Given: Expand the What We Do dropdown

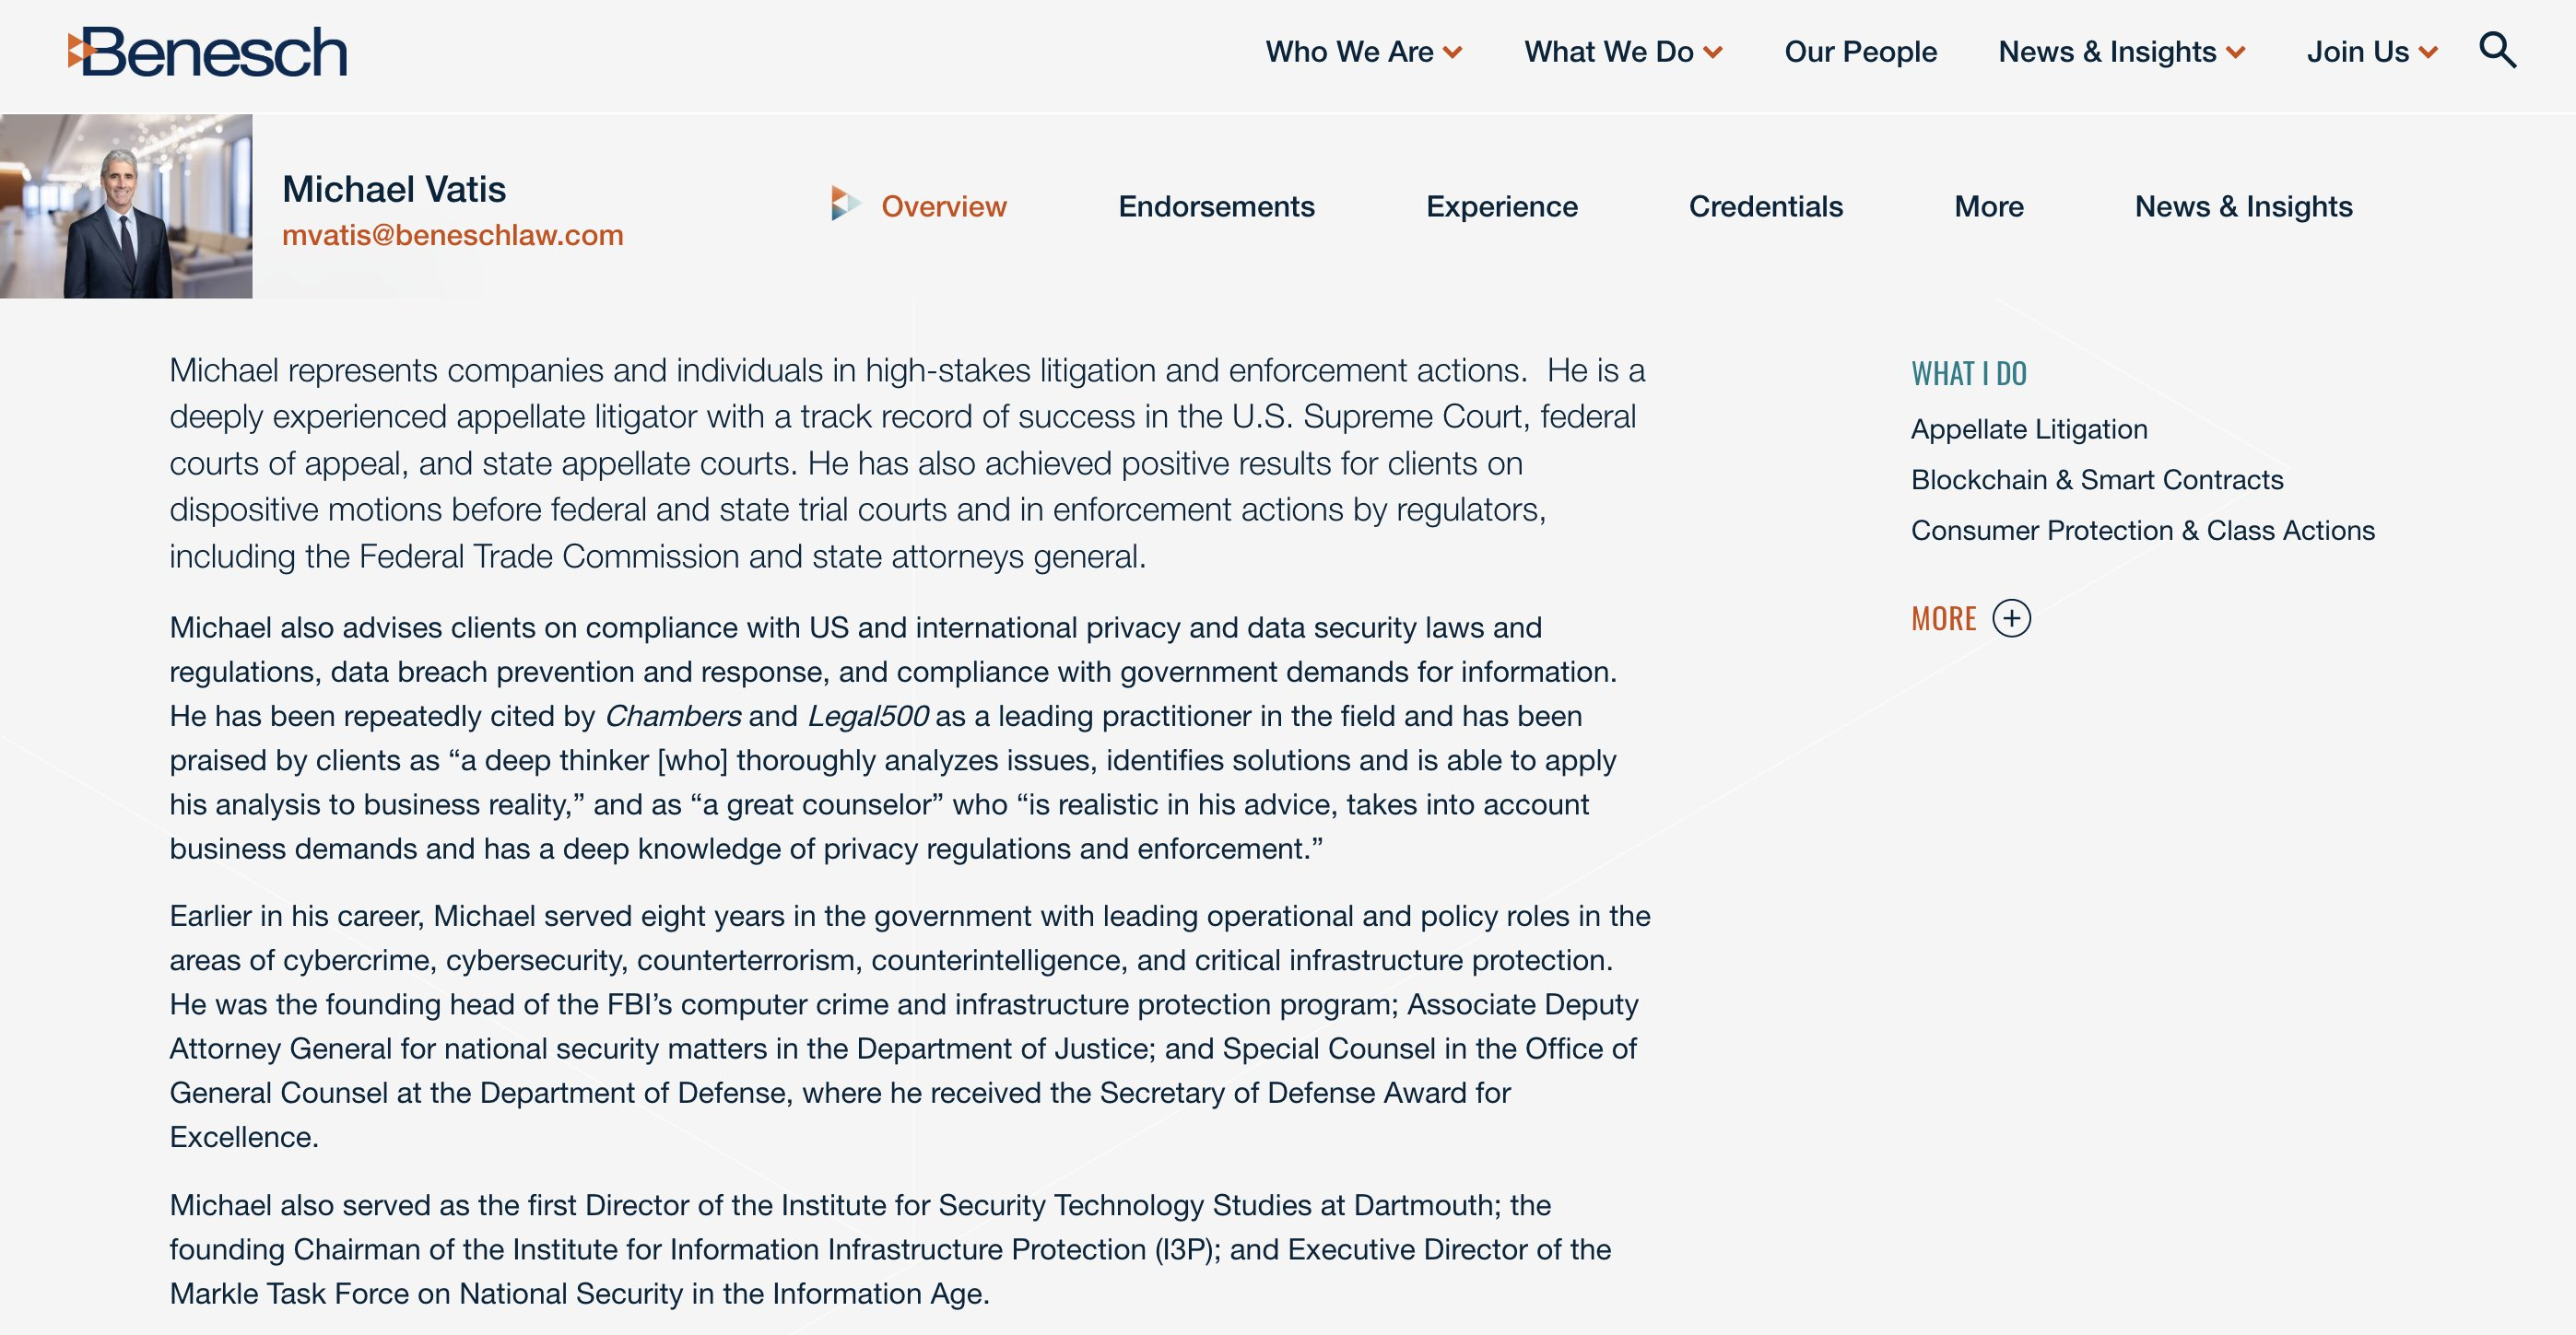Looking at the screenshot, I should (x=1622, y=52).
